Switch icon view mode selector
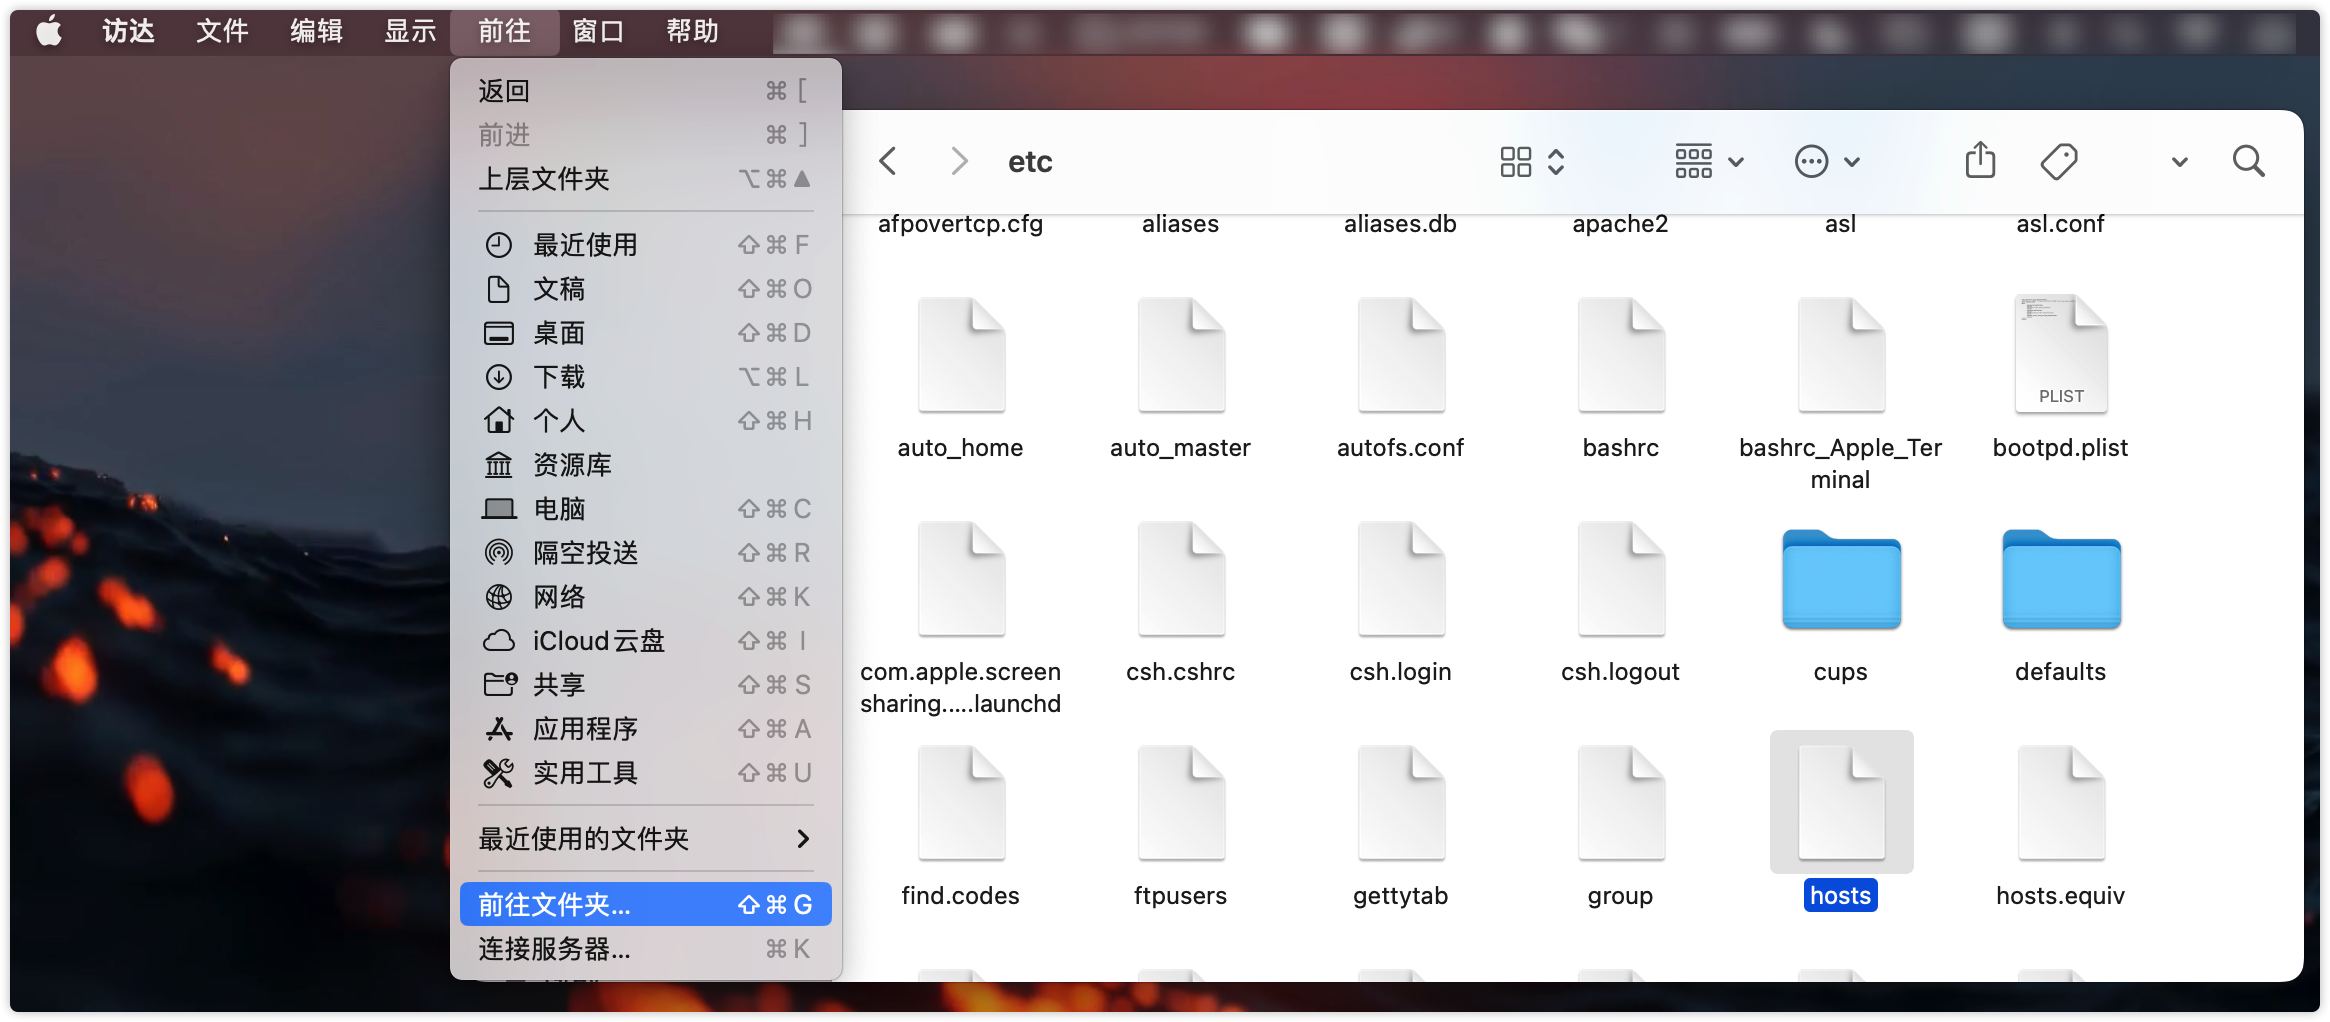 pyautogui.click(x=1531, y=162)
